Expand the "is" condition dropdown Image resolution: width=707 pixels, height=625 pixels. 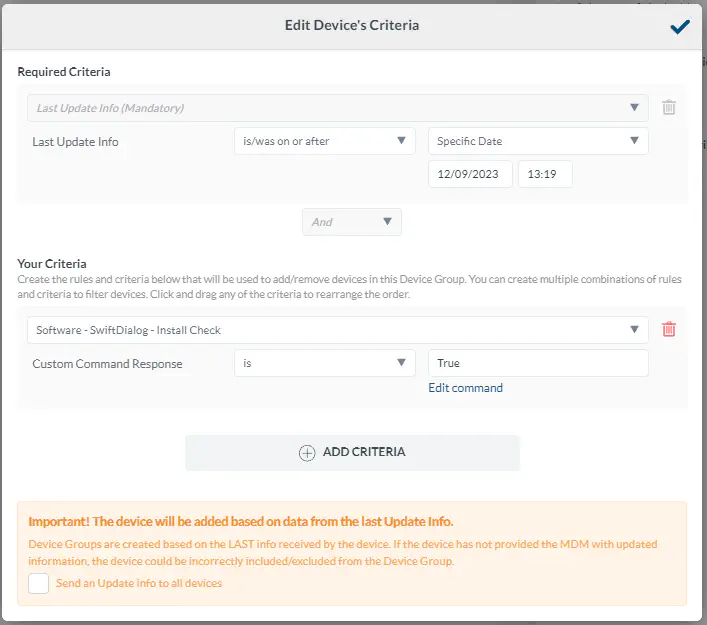pyautogui.click(x=324, y=363)
